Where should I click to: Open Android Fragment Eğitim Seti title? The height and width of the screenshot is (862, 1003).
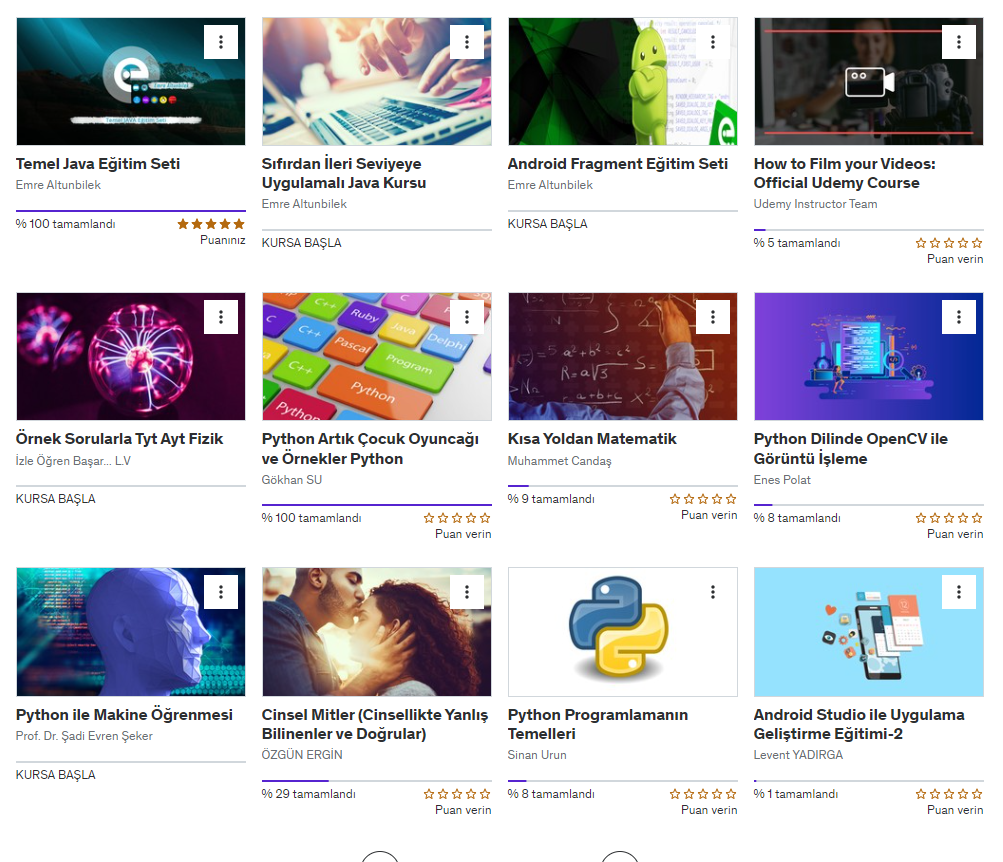coord(618,164)
